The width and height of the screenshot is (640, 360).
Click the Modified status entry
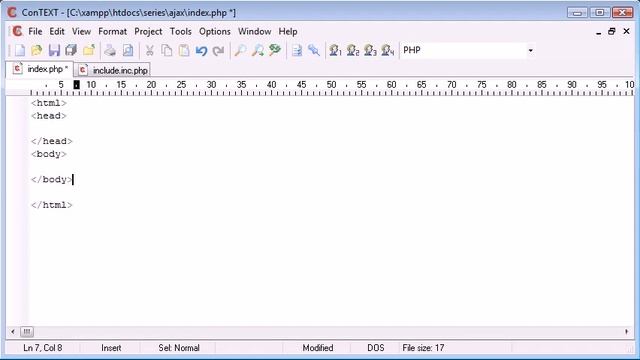tap(318, 348)
